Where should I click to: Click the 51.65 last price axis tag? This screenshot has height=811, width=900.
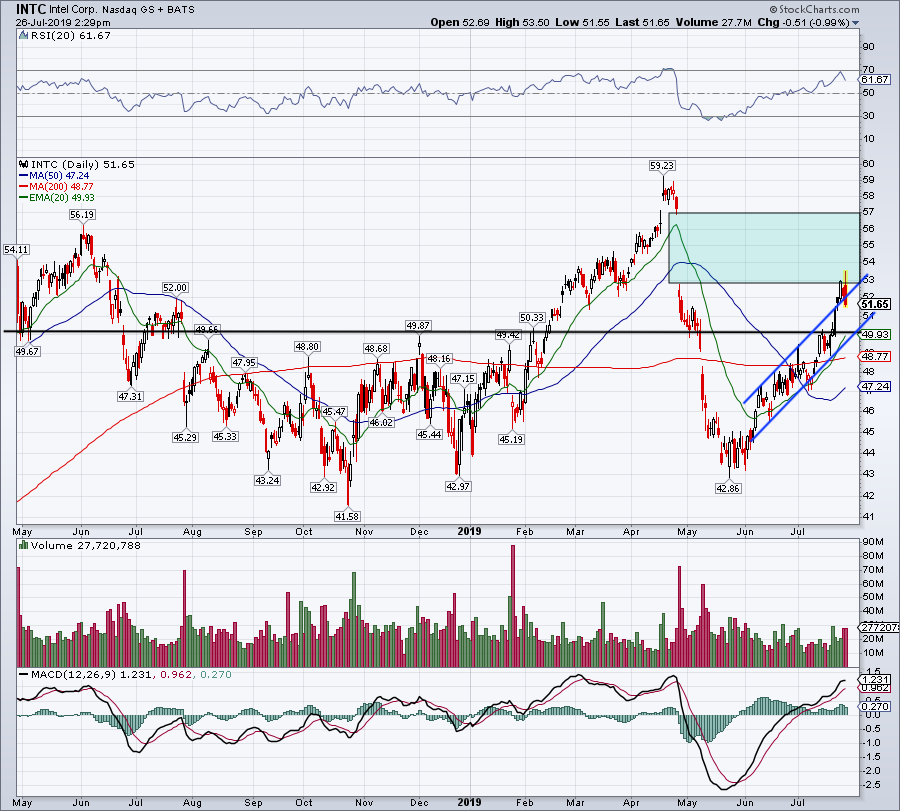(876, 305)
